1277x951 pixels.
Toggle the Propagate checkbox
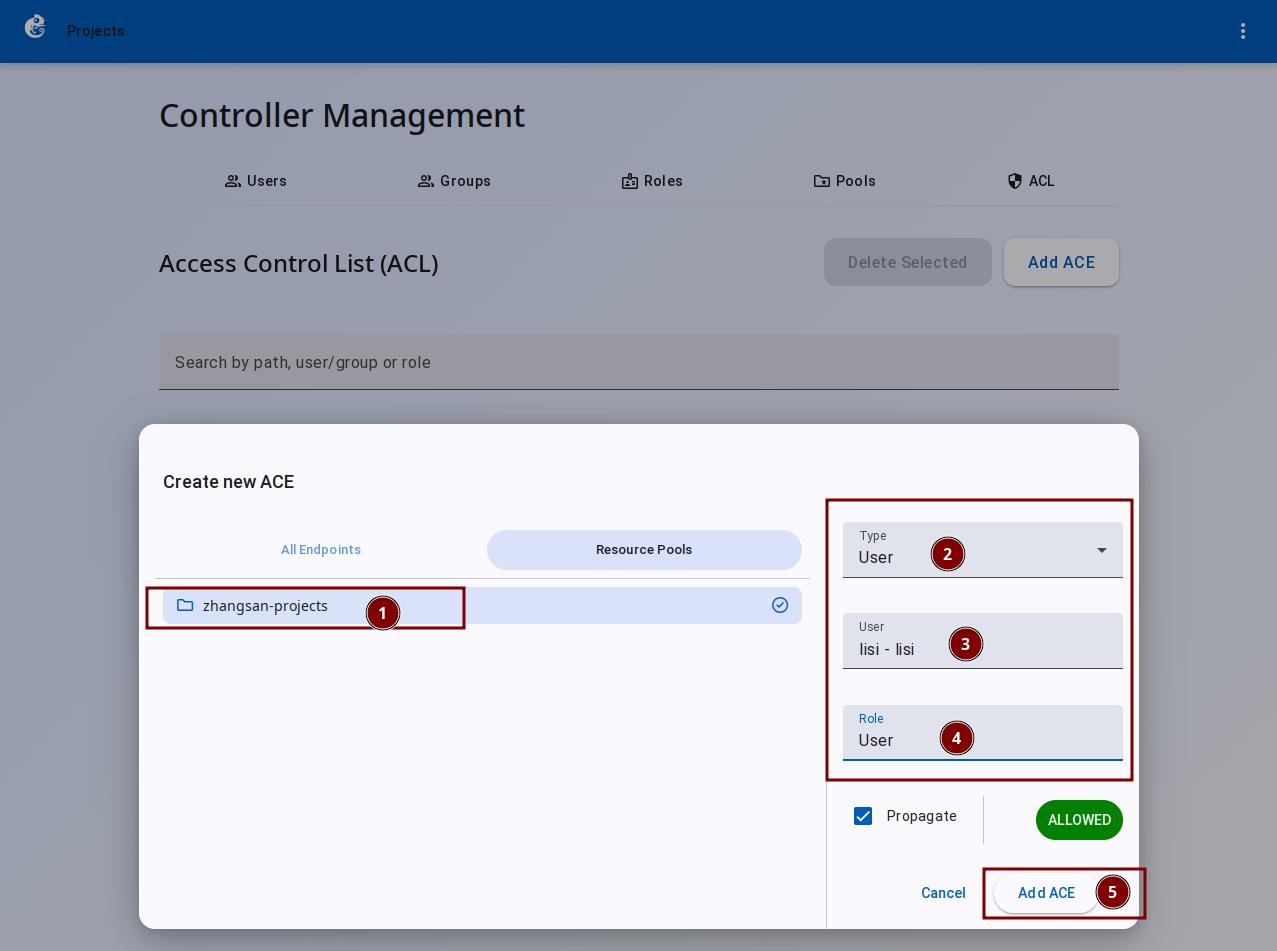[x=863, y=816]
